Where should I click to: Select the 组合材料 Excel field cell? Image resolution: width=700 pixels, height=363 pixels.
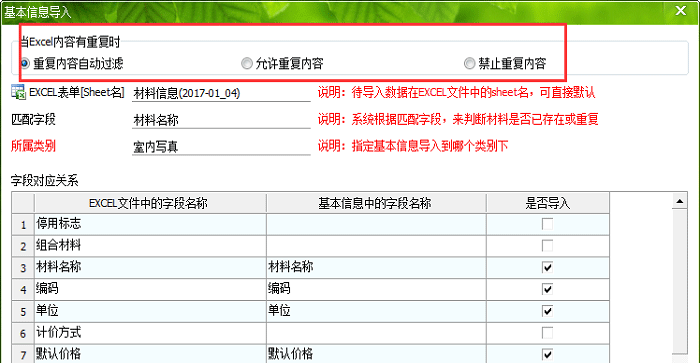(x=150, y=246)
